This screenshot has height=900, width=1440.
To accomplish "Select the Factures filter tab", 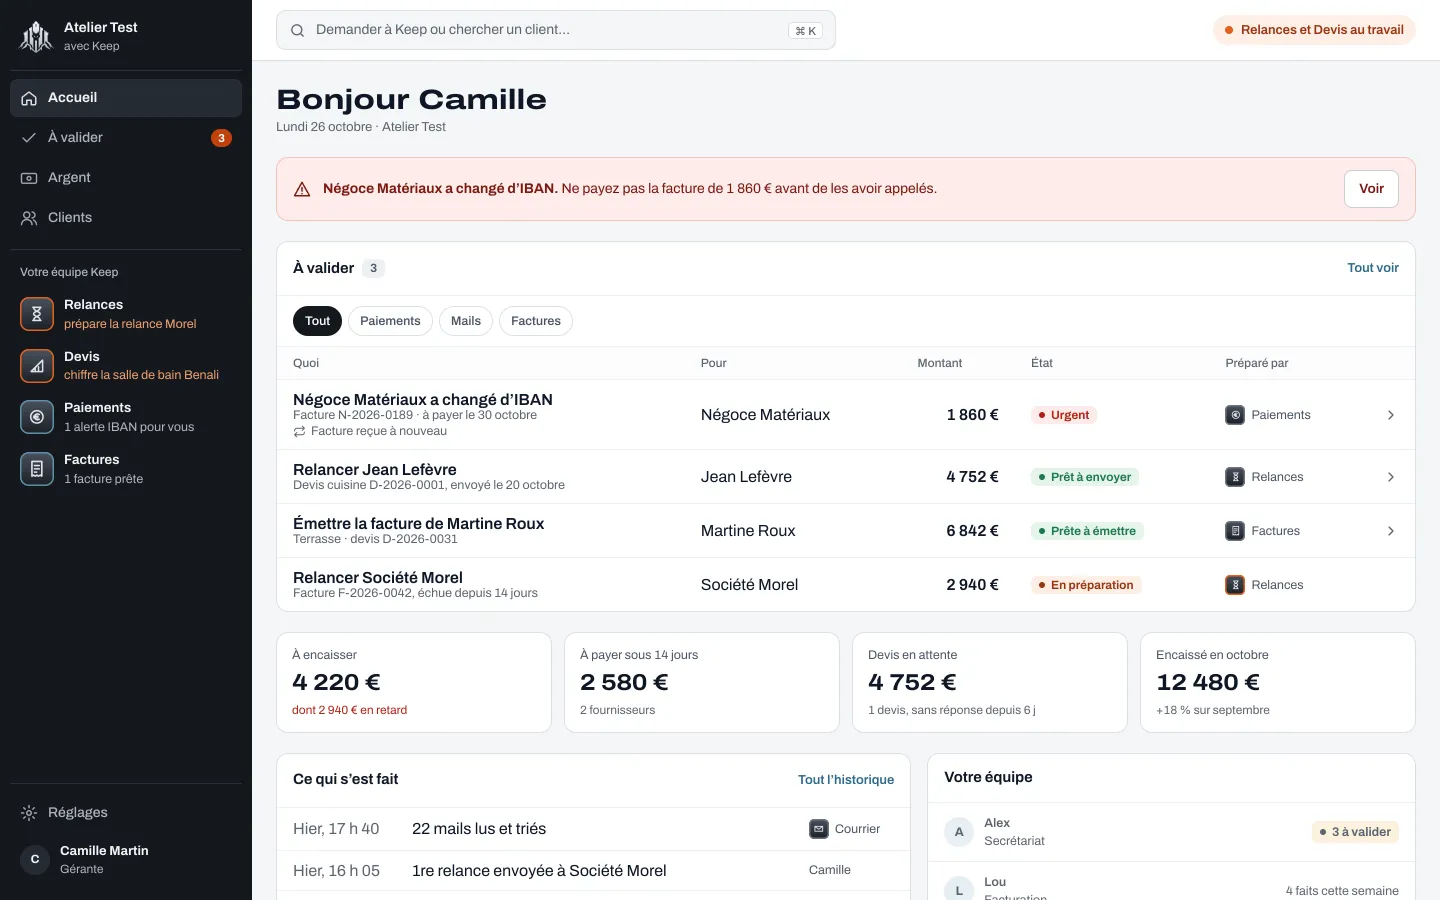I will [536, 321].
